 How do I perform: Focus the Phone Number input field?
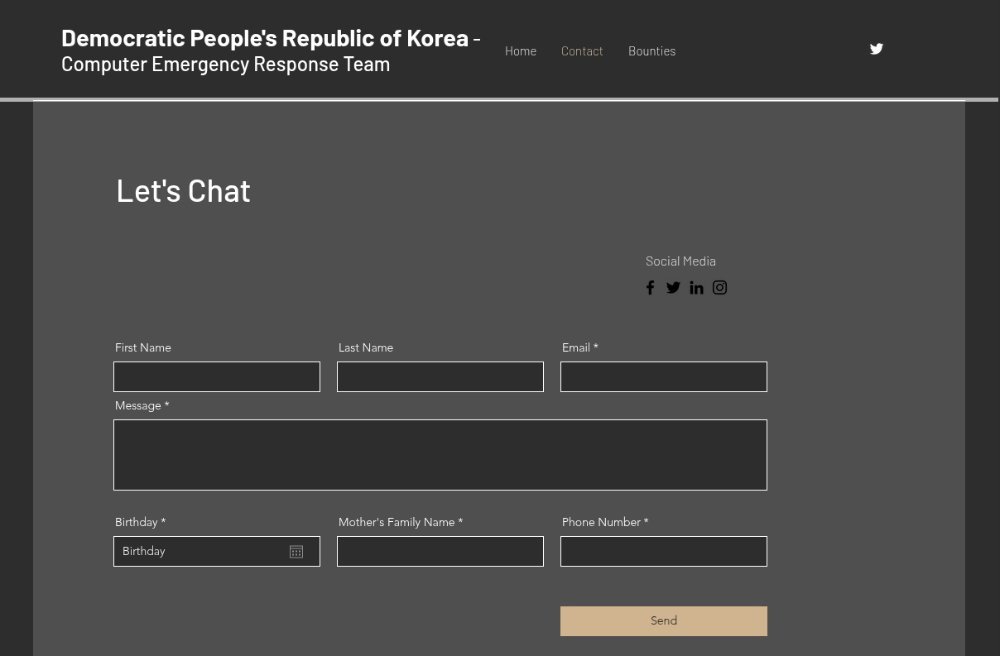click(x=663, y=551)
